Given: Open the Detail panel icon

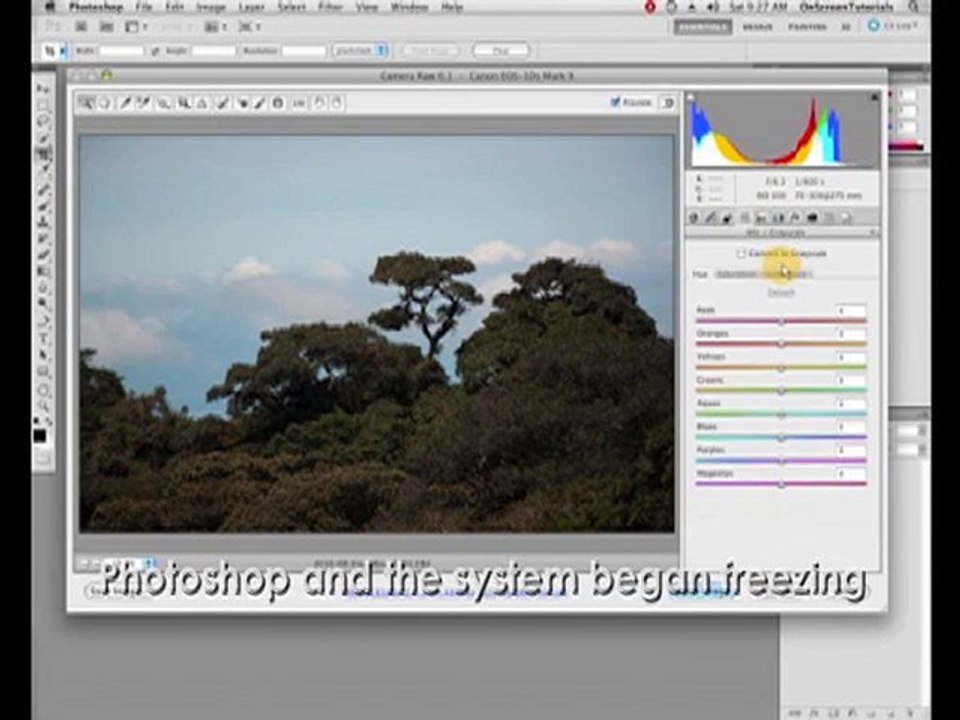Looking at the screenshot, I should click(728, 217).
